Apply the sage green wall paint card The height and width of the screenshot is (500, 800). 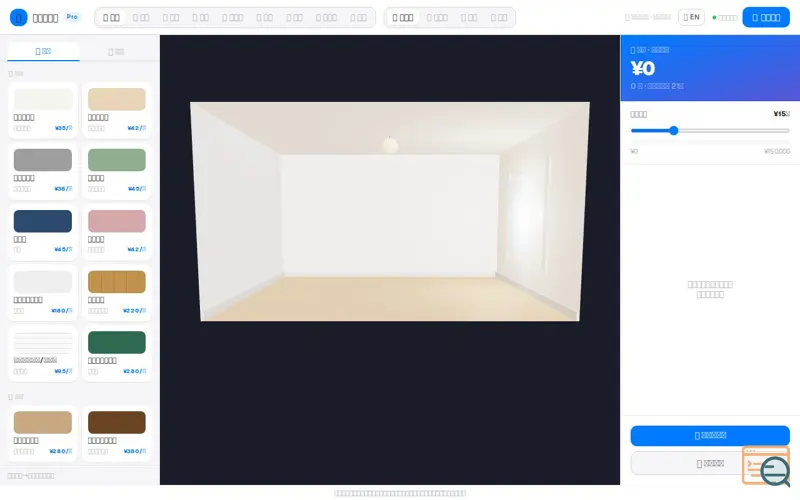tap(117, 171)
